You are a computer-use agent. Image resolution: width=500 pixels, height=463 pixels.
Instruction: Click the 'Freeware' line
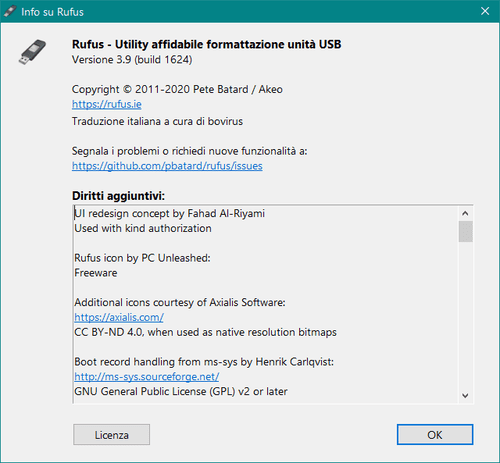click(x=96, y=273)
